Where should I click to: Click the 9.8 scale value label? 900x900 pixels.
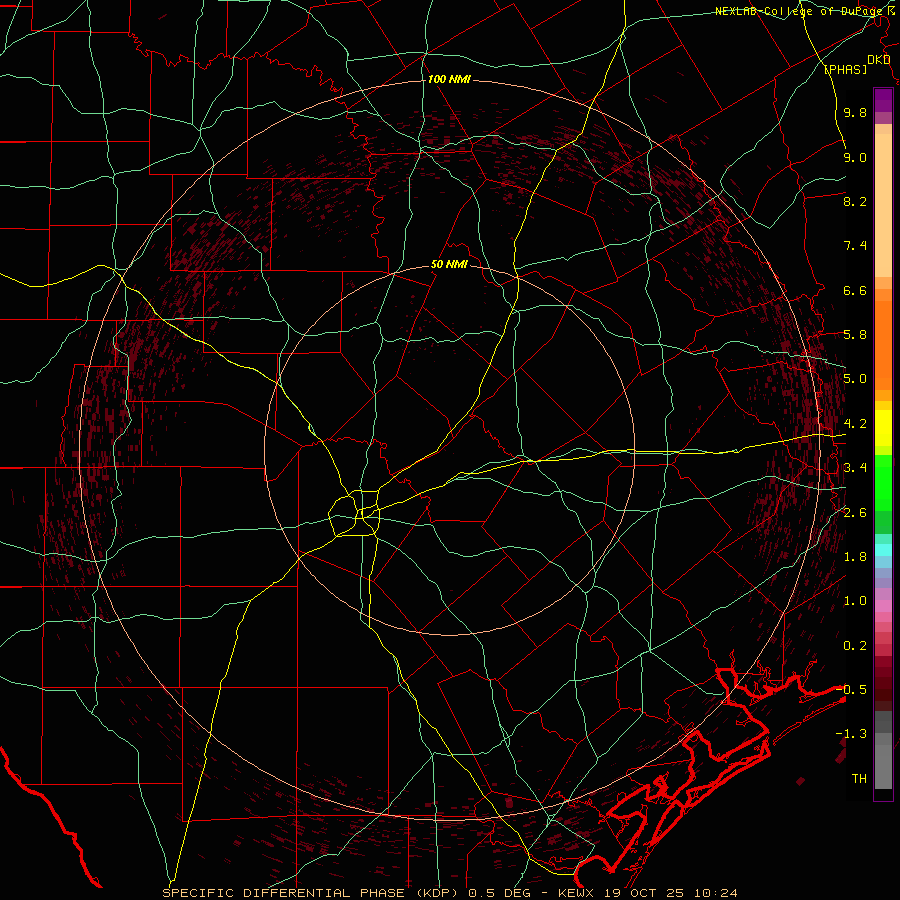click(854, 113)
